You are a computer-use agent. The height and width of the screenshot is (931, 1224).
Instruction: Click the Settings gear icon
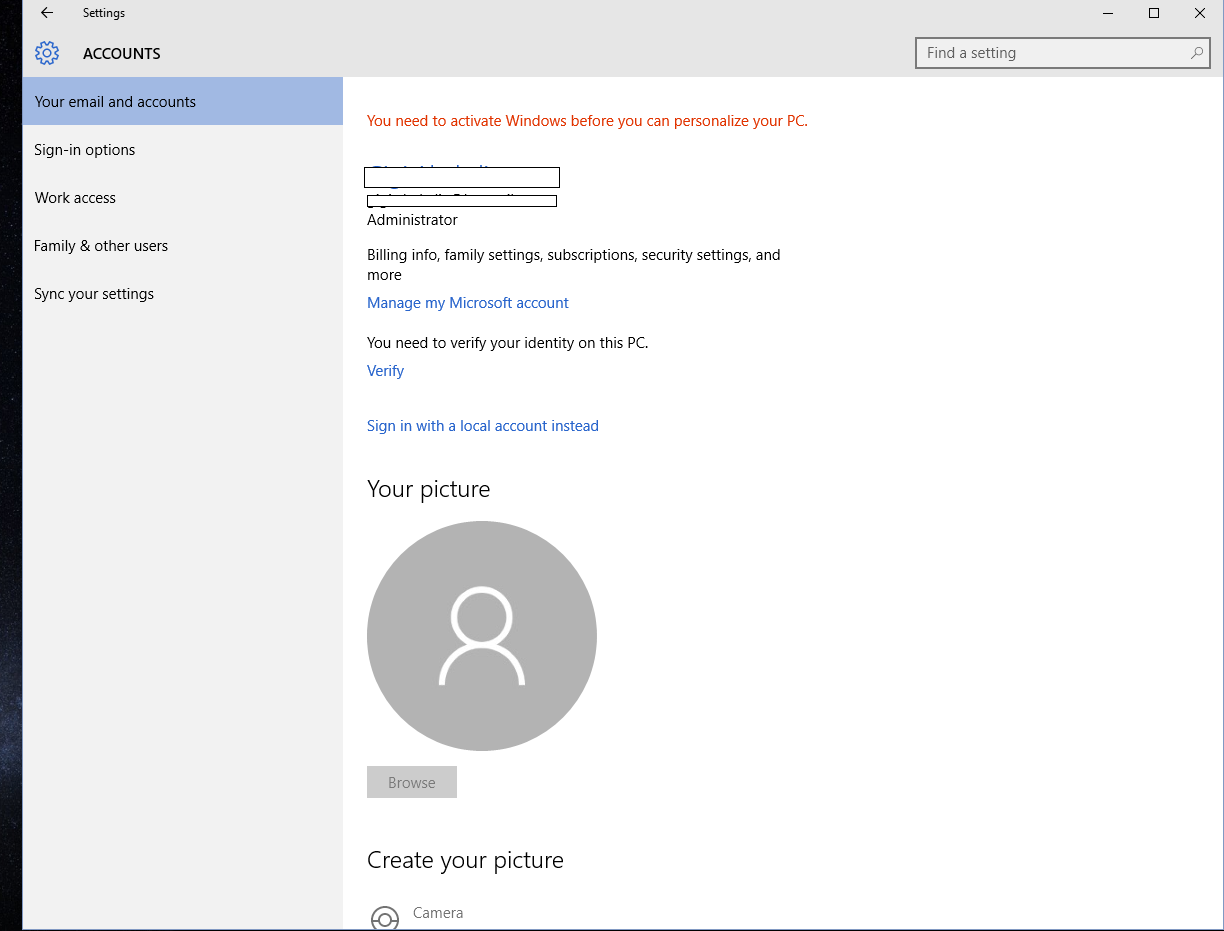47,53
